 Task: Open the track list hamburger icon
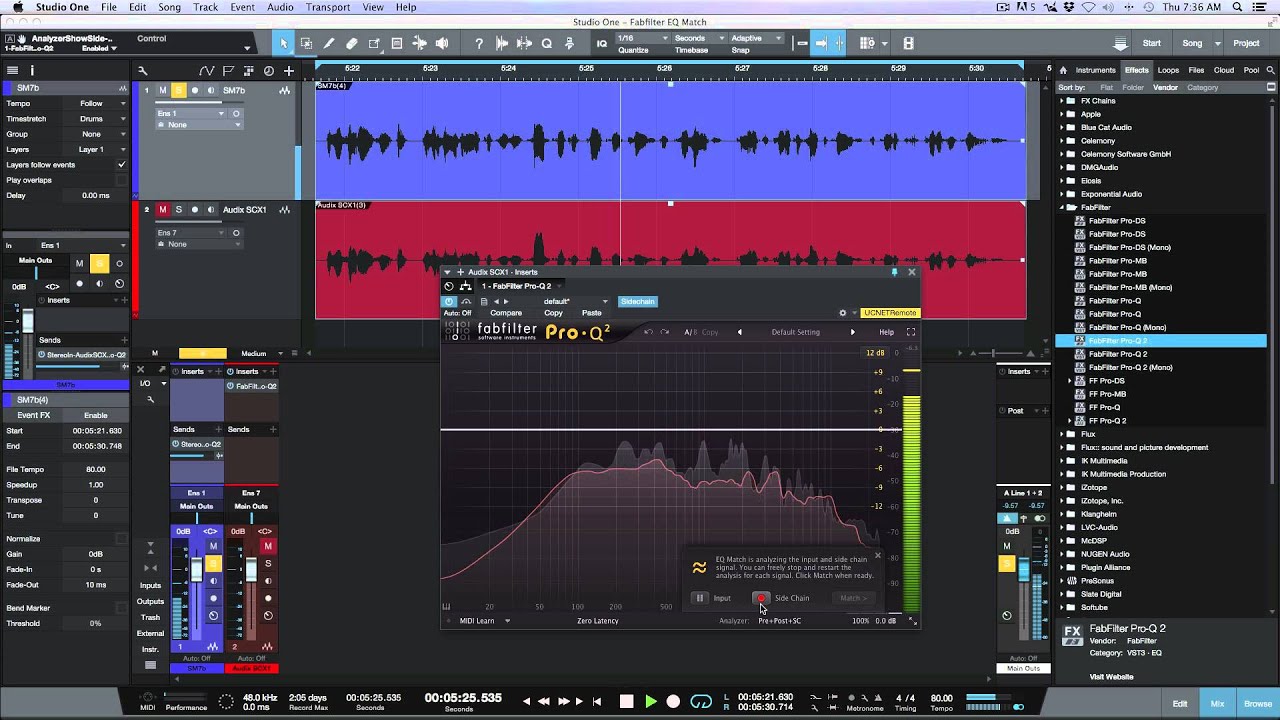(x=12, y=70)
